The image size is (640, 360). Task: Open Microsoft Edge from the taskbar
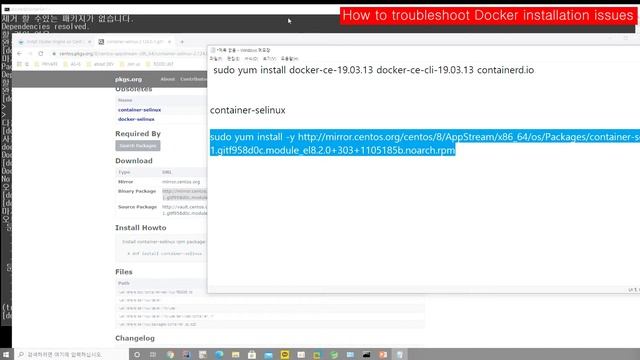point(219,355)
